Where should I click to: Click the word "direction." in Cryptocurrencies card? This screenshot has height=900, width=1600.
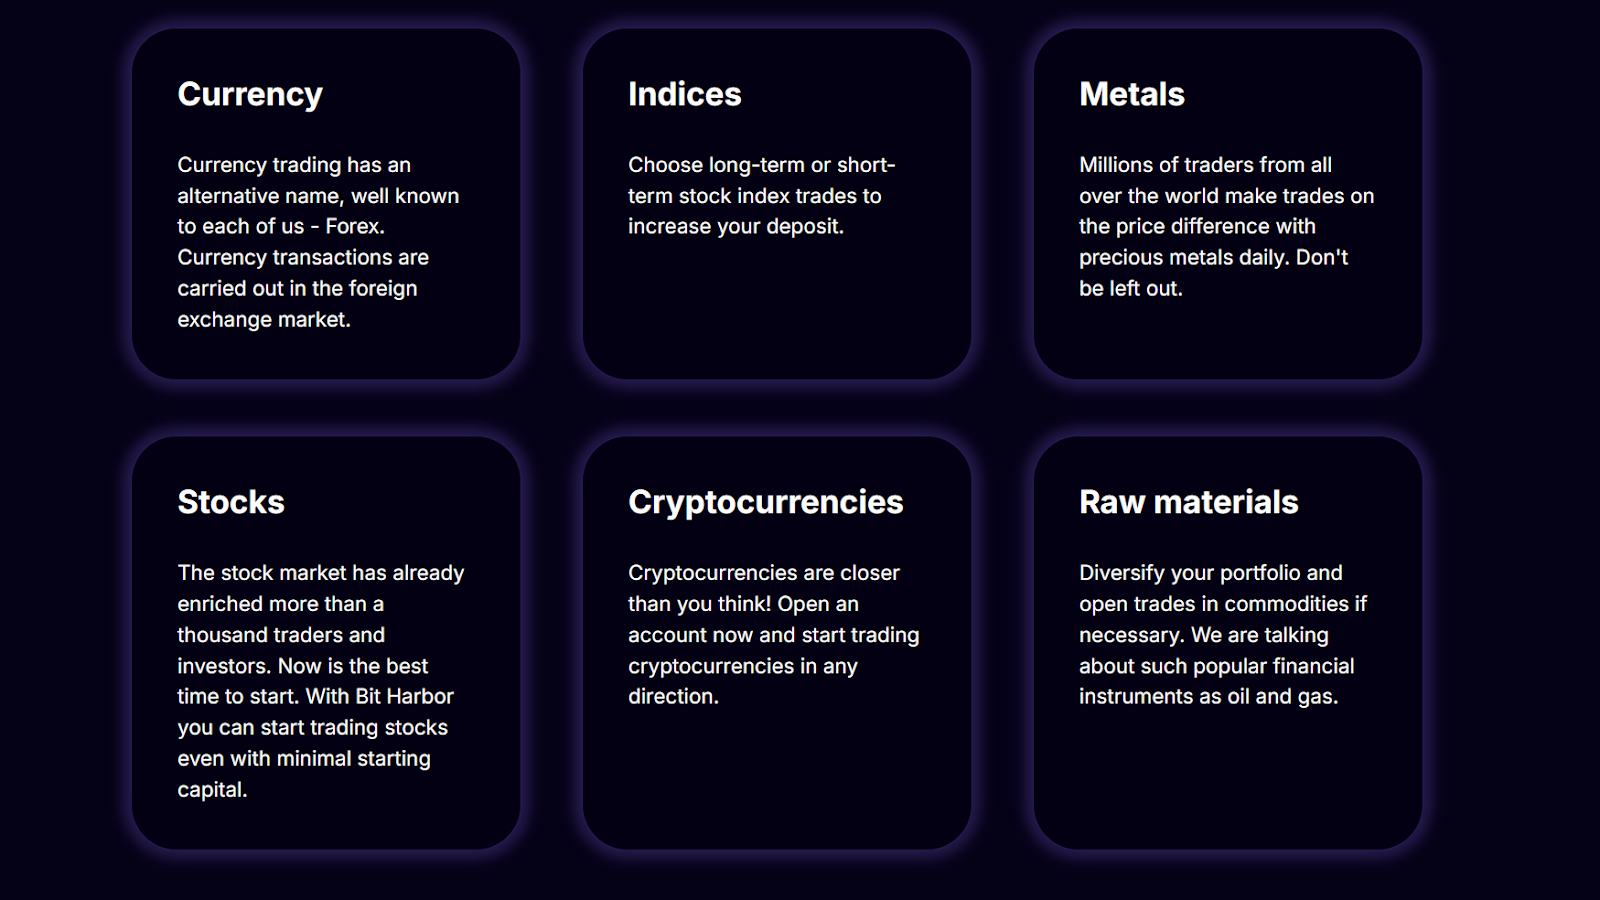point(673,697)
